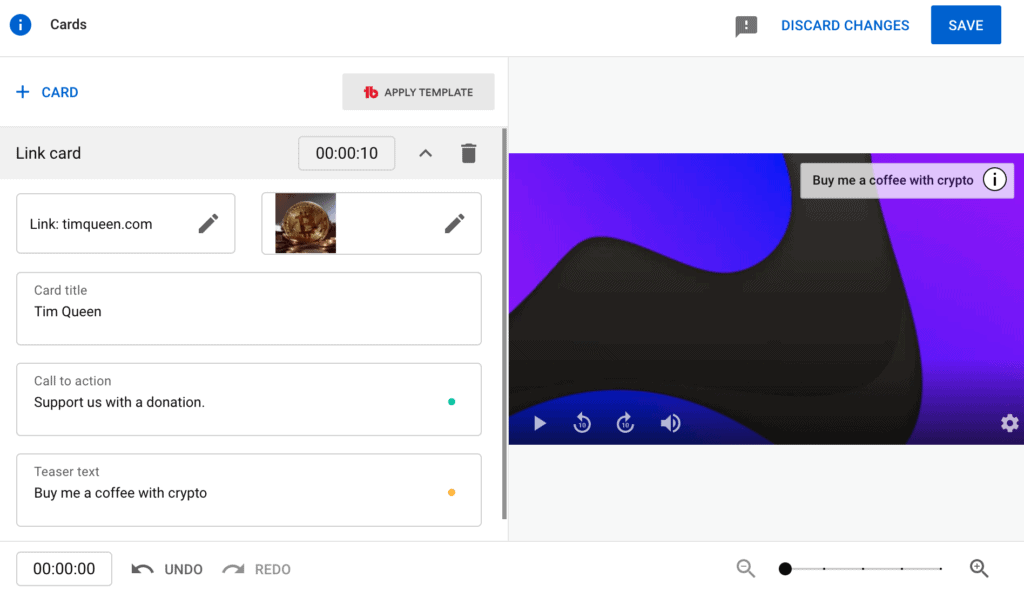Discard changes to the cards
This screenshot has width=1024, height=598.
tap(845, 25)
